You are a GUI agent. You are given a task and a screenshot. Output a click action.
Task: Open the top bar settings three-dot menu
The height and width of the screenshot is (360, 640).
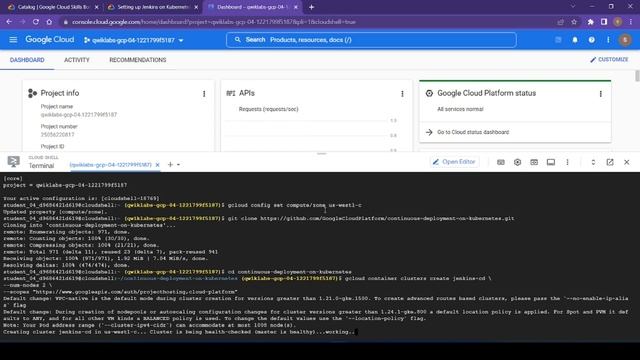click(x=608, y=40)
